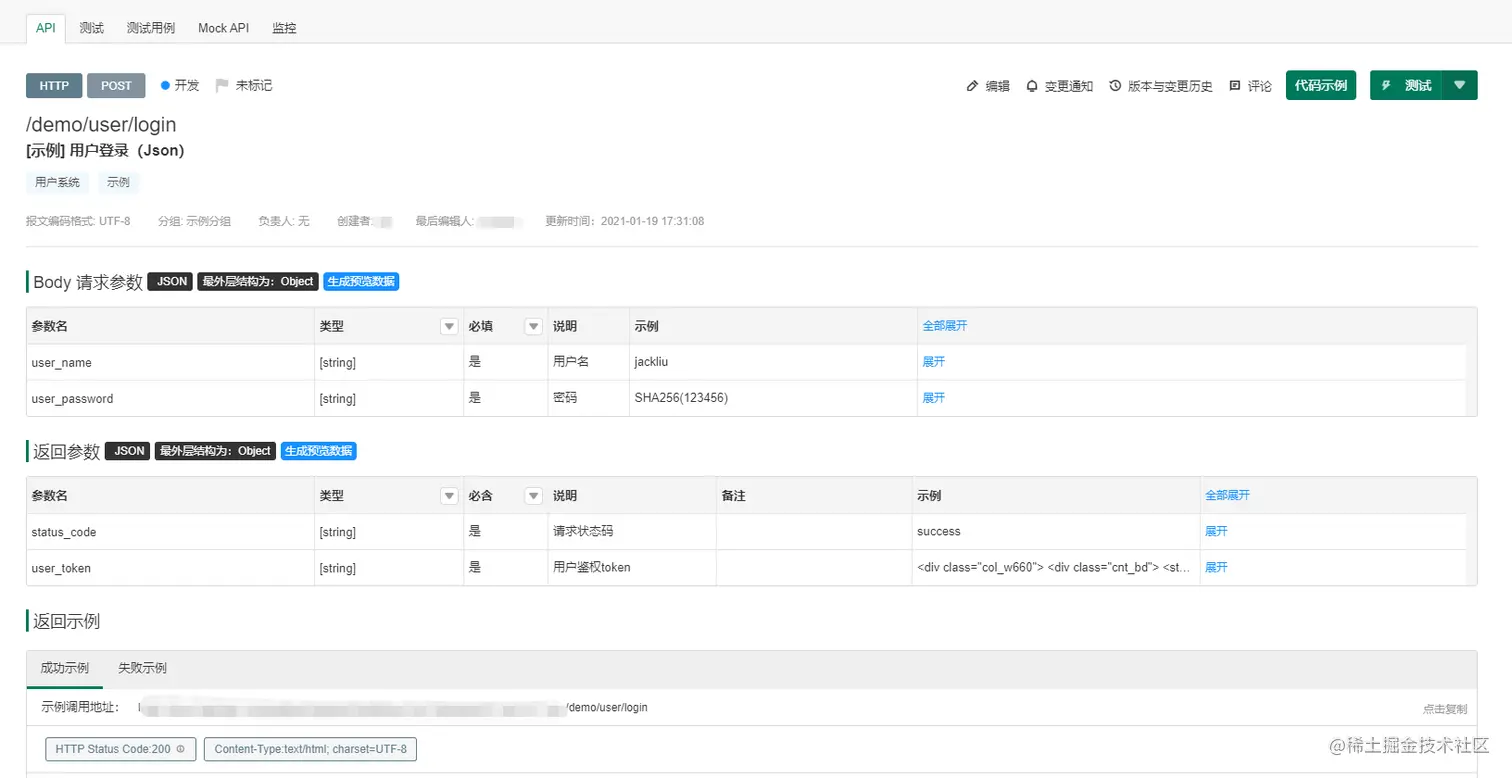Expand all rows in Body 请求参数 table
The image size is (1512, 778).
pyautogui.click(x=944, y=326)
